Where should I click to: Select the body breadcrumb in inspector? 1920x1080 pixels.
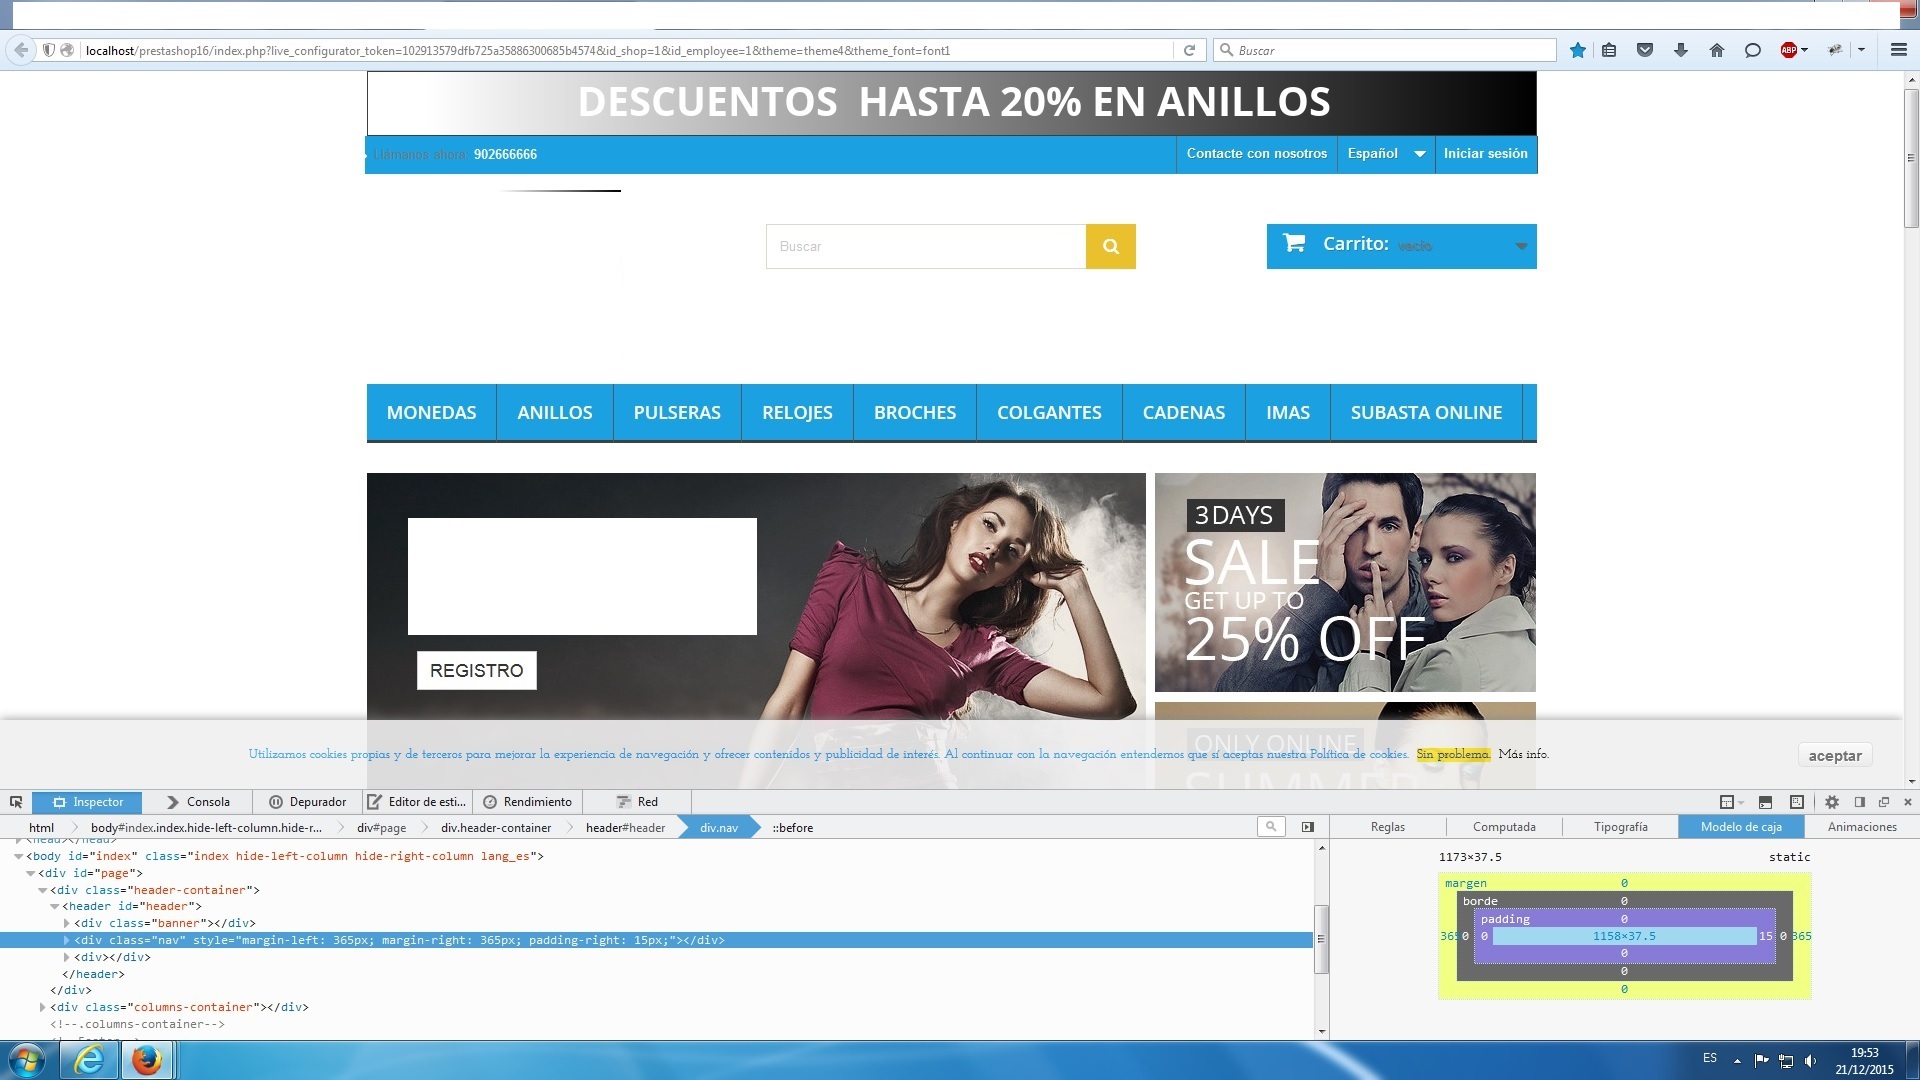pyautogui.click(x=206, y=828)
